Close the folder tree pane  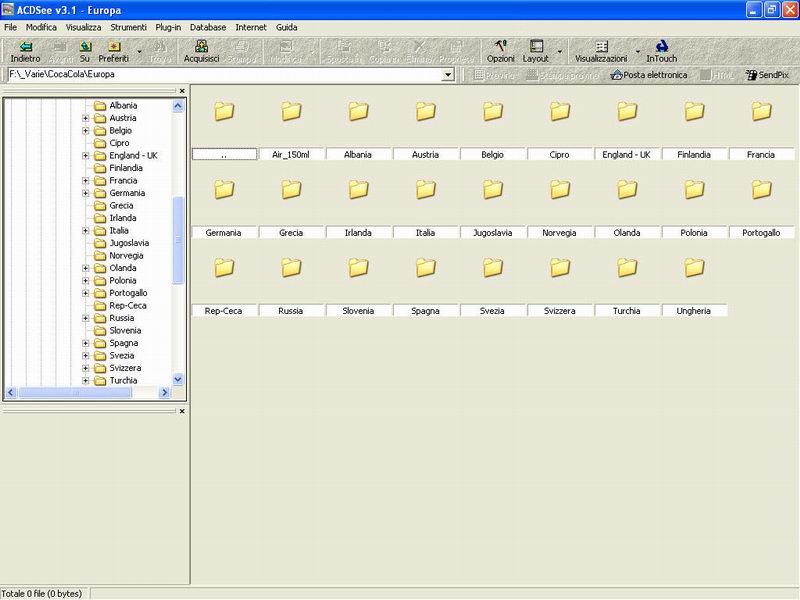[182, 91]
